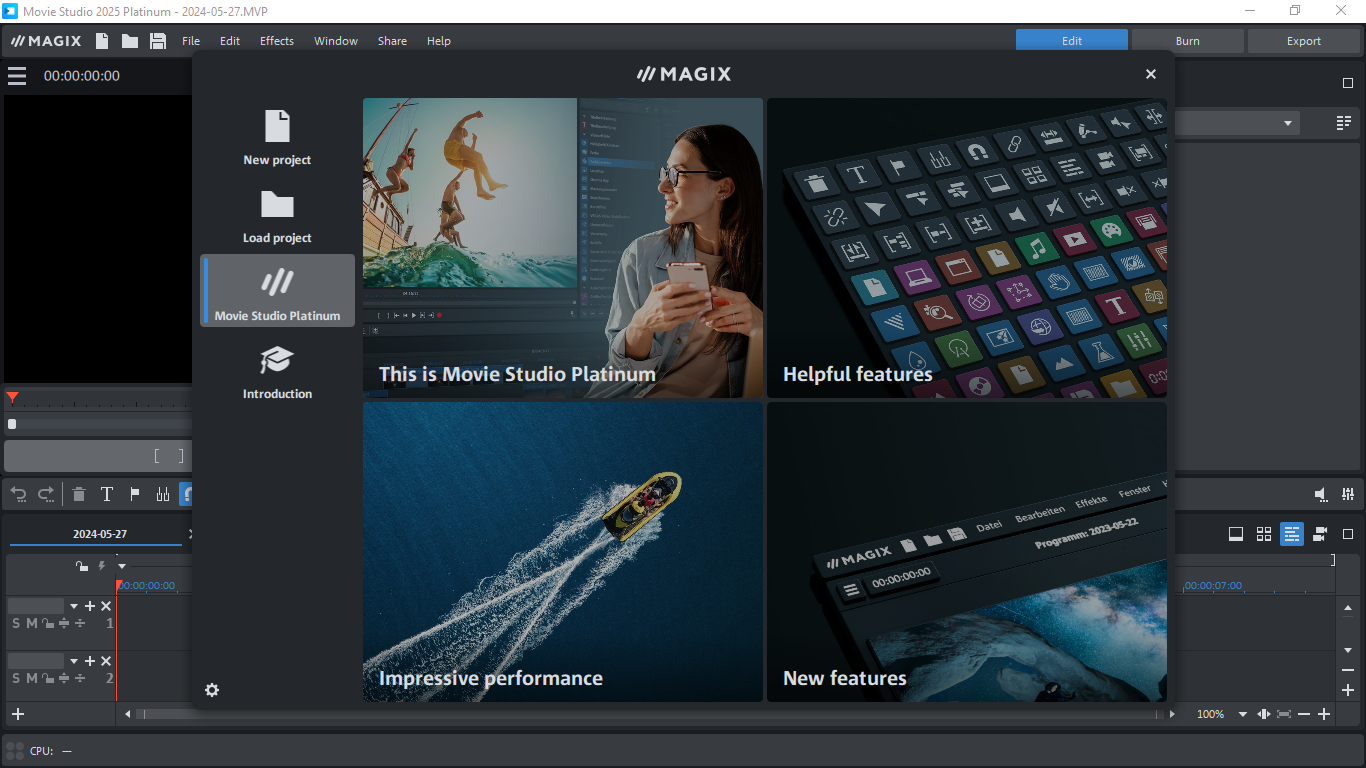Screen dimensions: 1366x768
Task: Open the Window menu
Action: (336, 41)
